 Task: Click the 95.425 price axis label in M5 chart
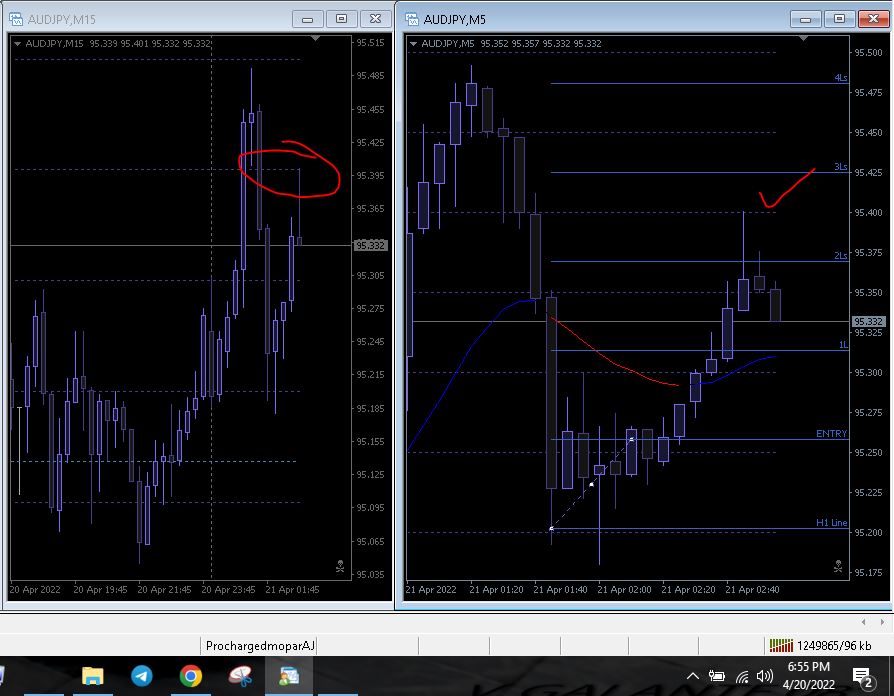pos(868,172)
